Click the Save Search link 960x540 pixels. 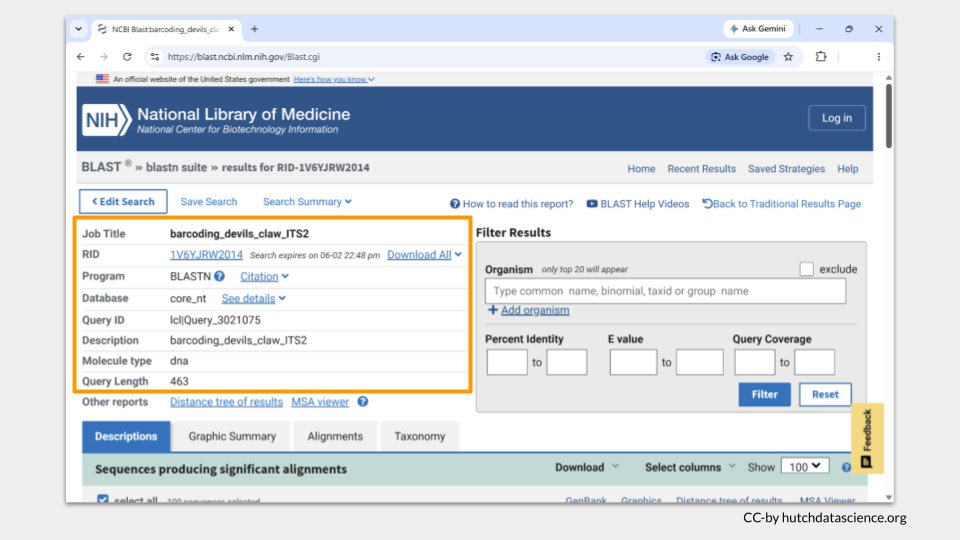pyautogui.click(x=209, y=201)
